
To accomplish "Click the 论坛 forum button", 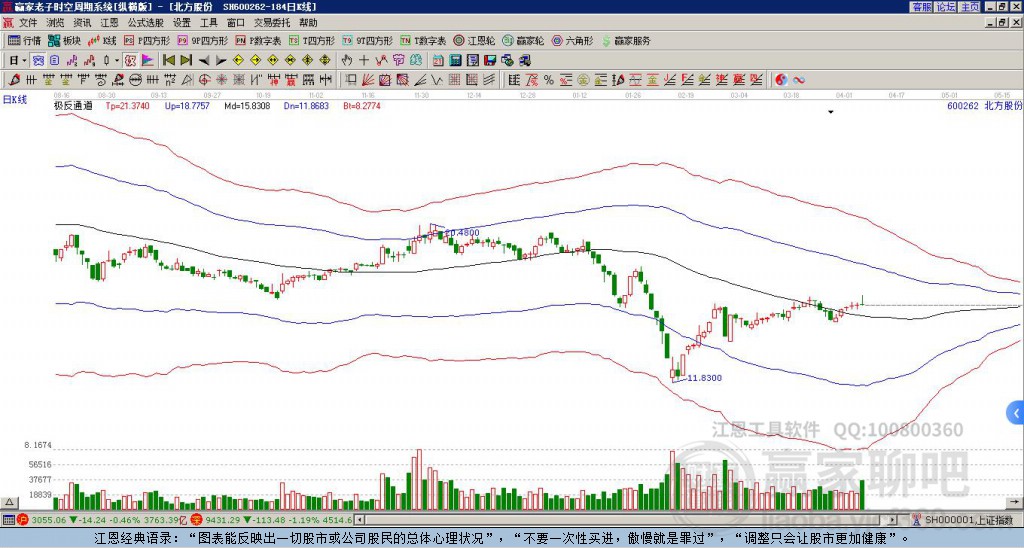I will (946, 7).
